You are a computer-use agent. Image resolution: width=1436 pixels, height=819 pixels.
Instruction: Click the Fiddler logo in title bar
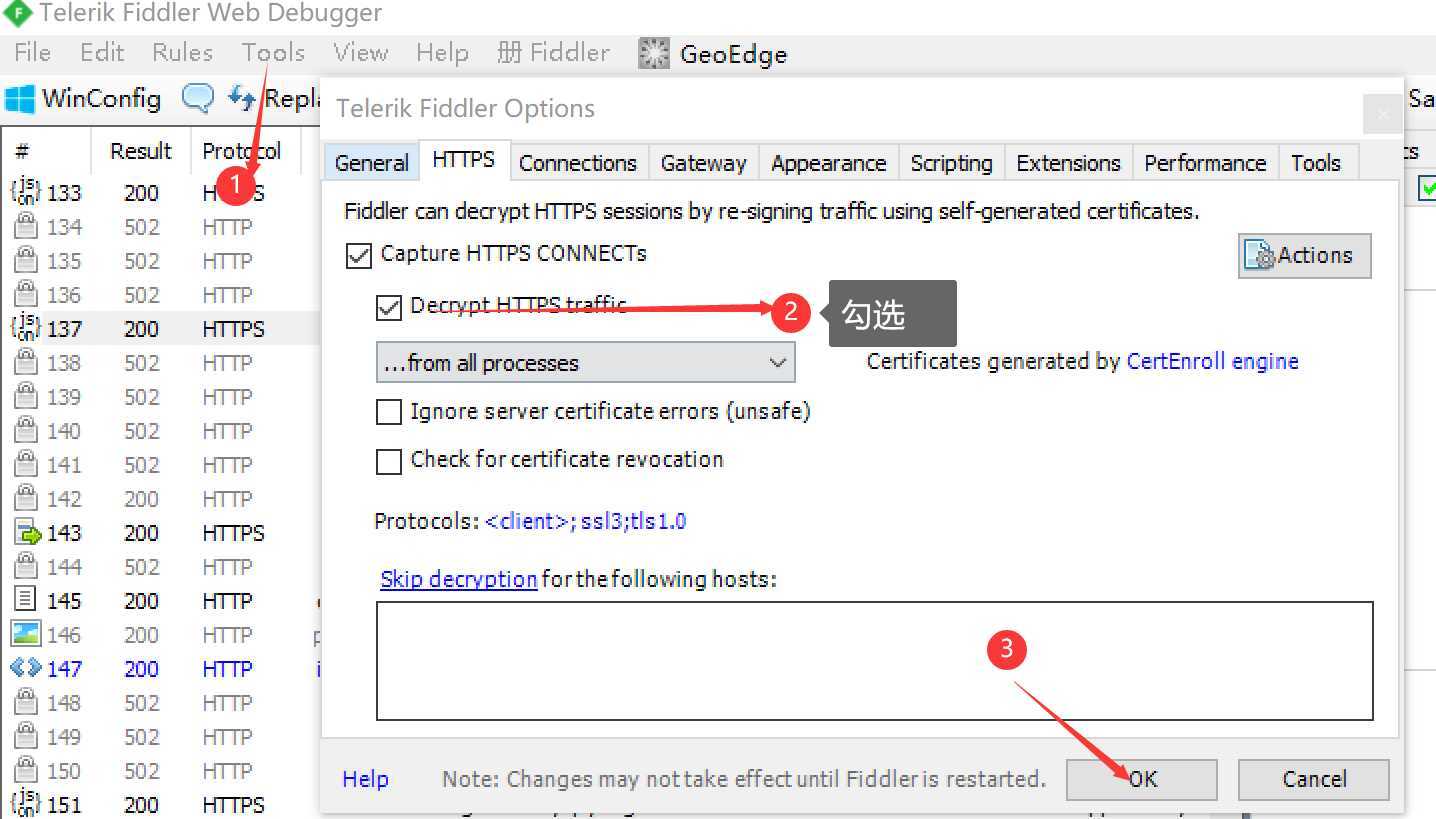point(18,14)
